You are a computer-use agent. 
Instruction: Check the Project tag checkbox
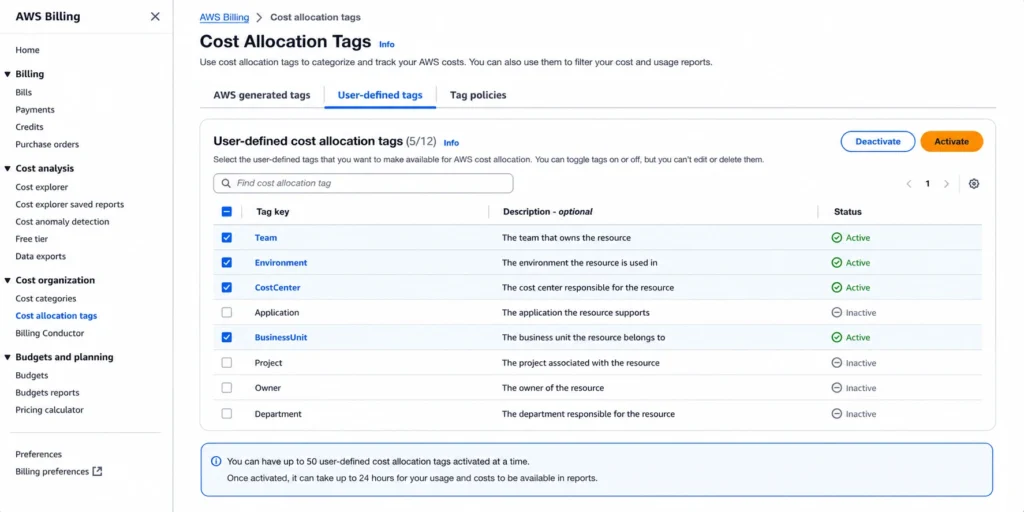227,362
